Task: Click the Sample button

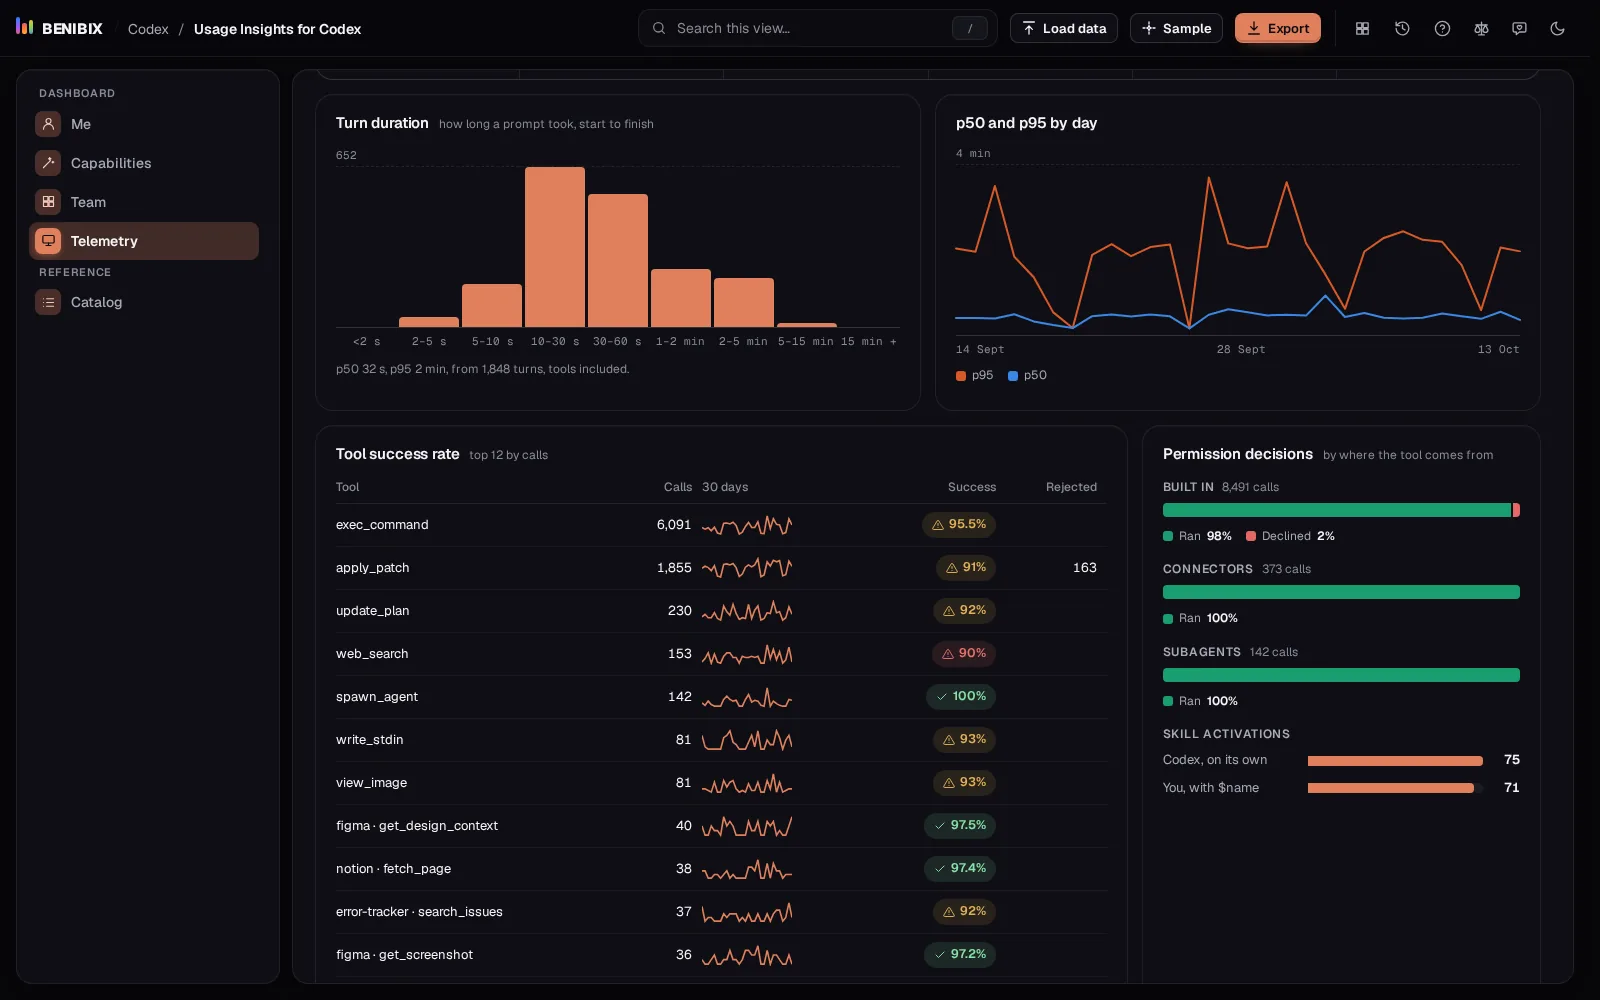Action: tap(1176, 28)
